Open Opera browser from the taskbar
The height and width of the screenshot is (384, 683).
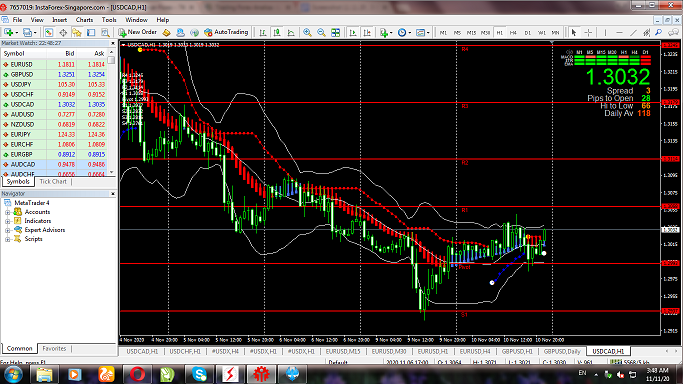tap(137, 374)
